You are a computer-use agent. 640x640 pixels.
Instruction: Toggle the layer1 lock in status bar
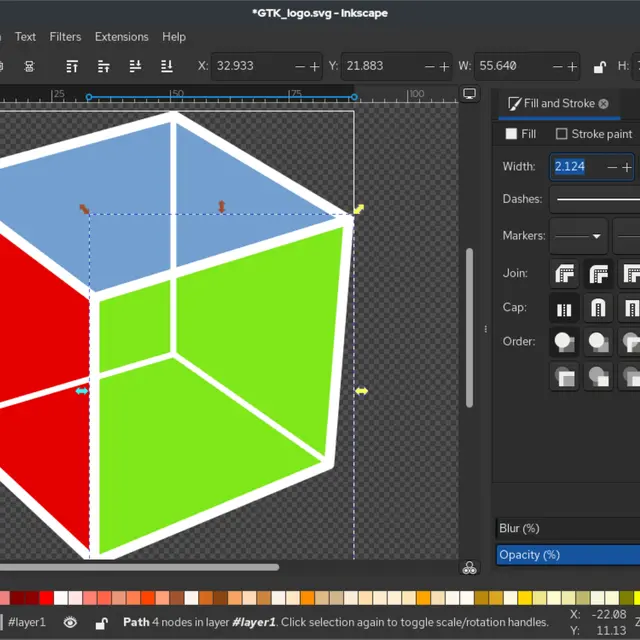101,622
